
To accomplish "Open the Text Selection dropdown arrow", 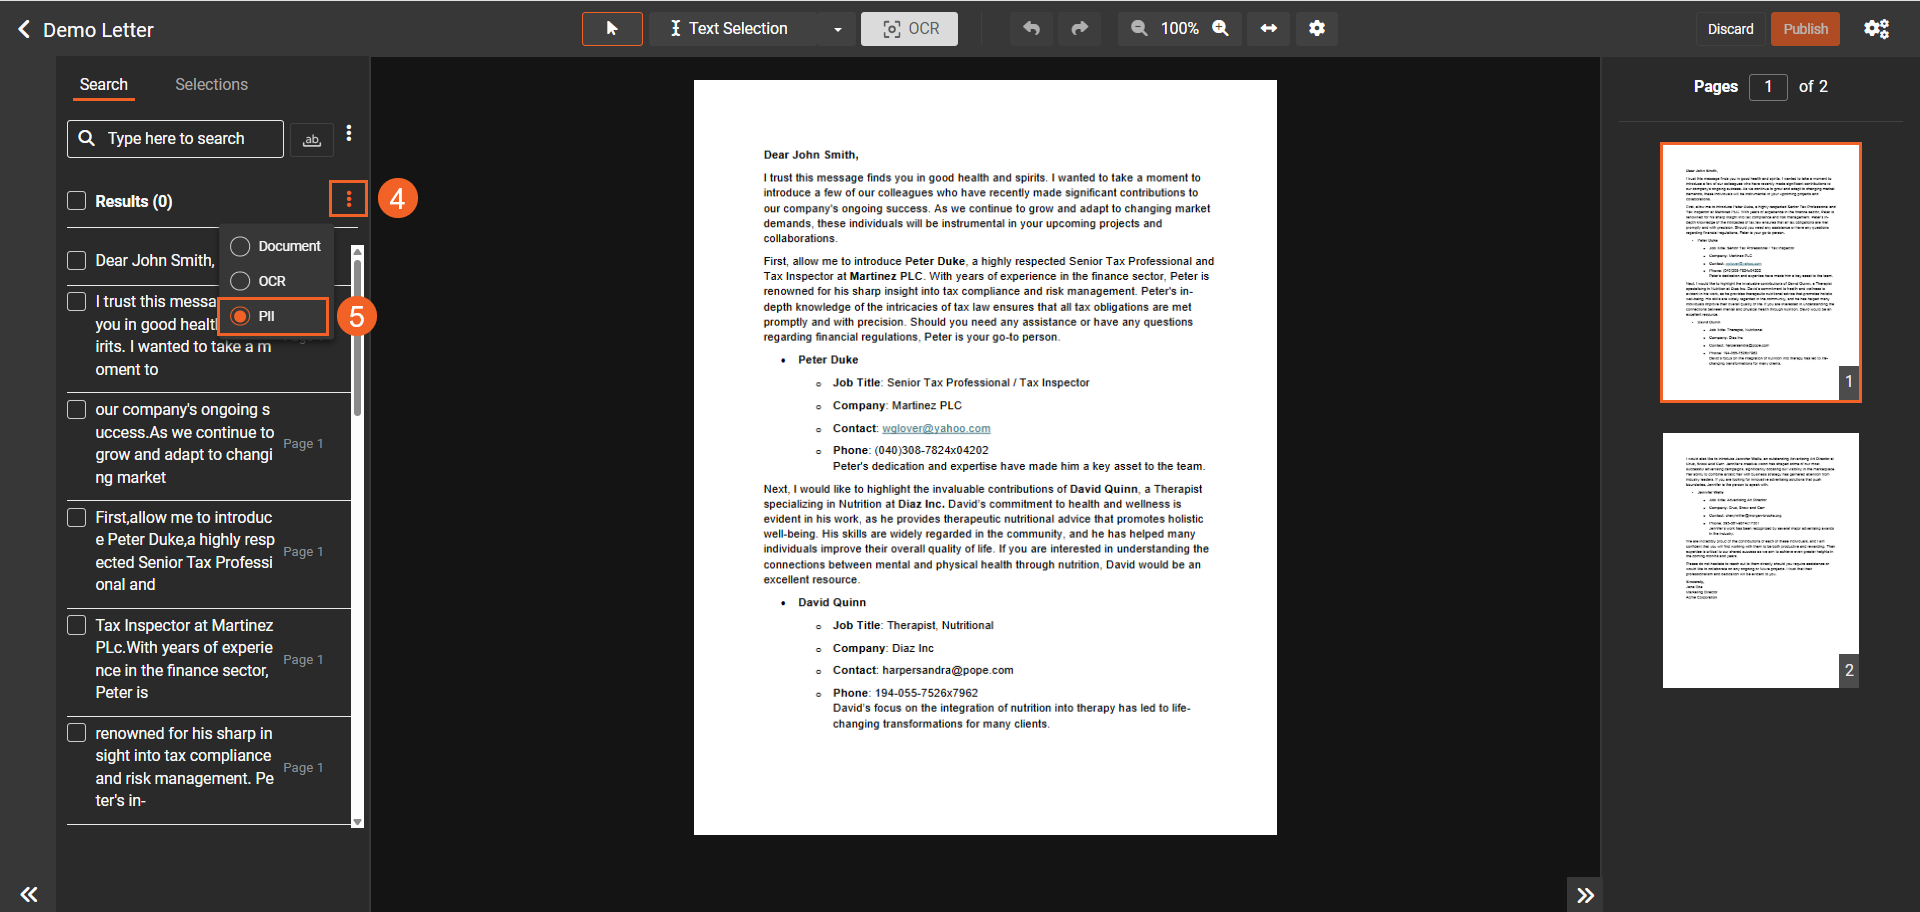I will coord(837,30).
